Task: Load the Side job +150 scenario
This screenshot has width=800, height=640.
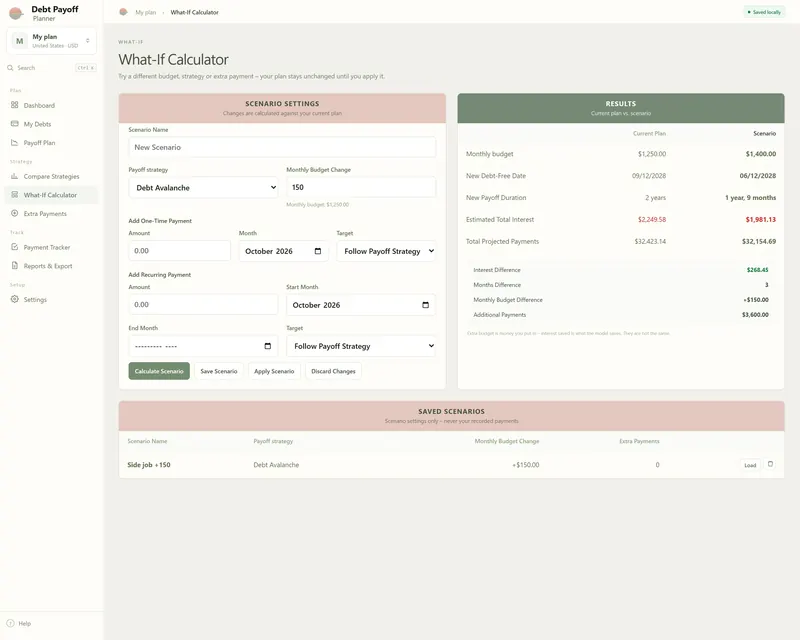Action: pyautogui.click(x=750, y=465)
